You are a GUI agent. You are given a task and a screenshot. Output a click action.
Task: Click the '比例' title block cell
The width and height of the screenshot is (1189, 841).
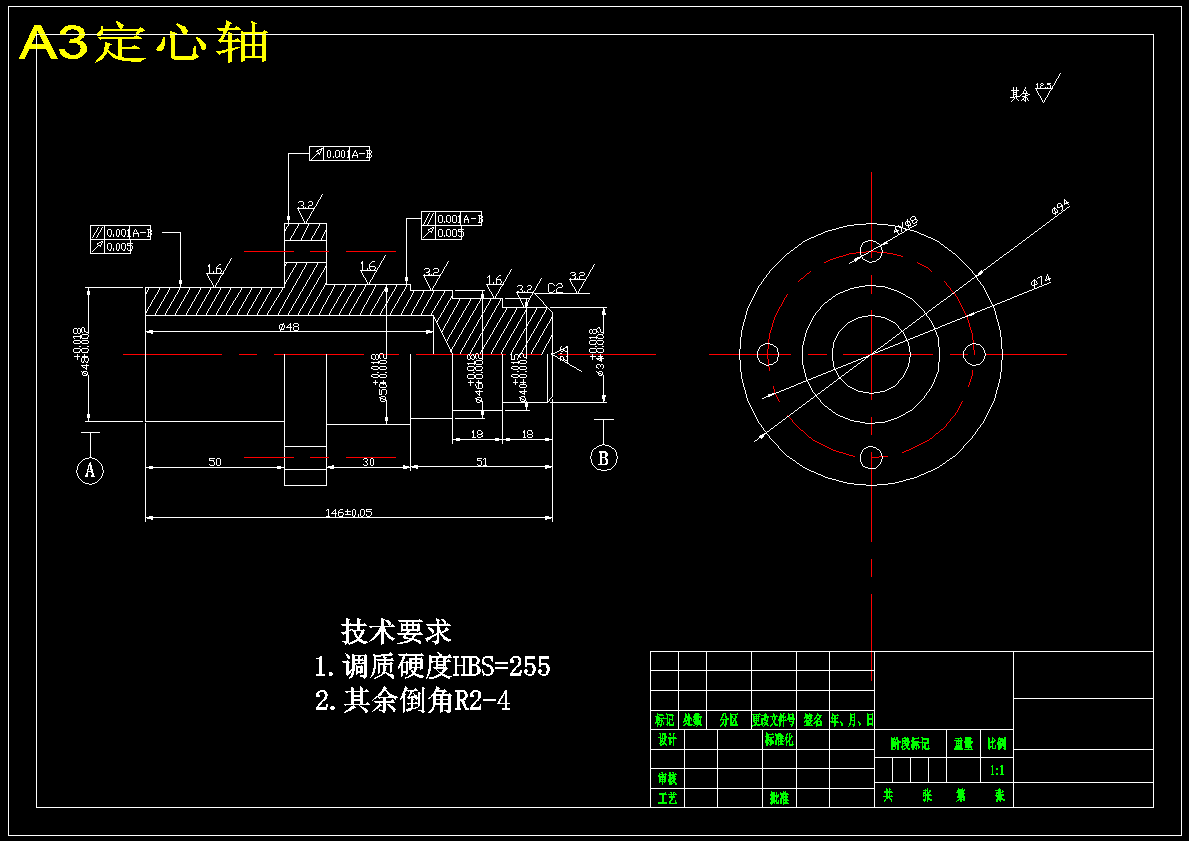(997, 745)
